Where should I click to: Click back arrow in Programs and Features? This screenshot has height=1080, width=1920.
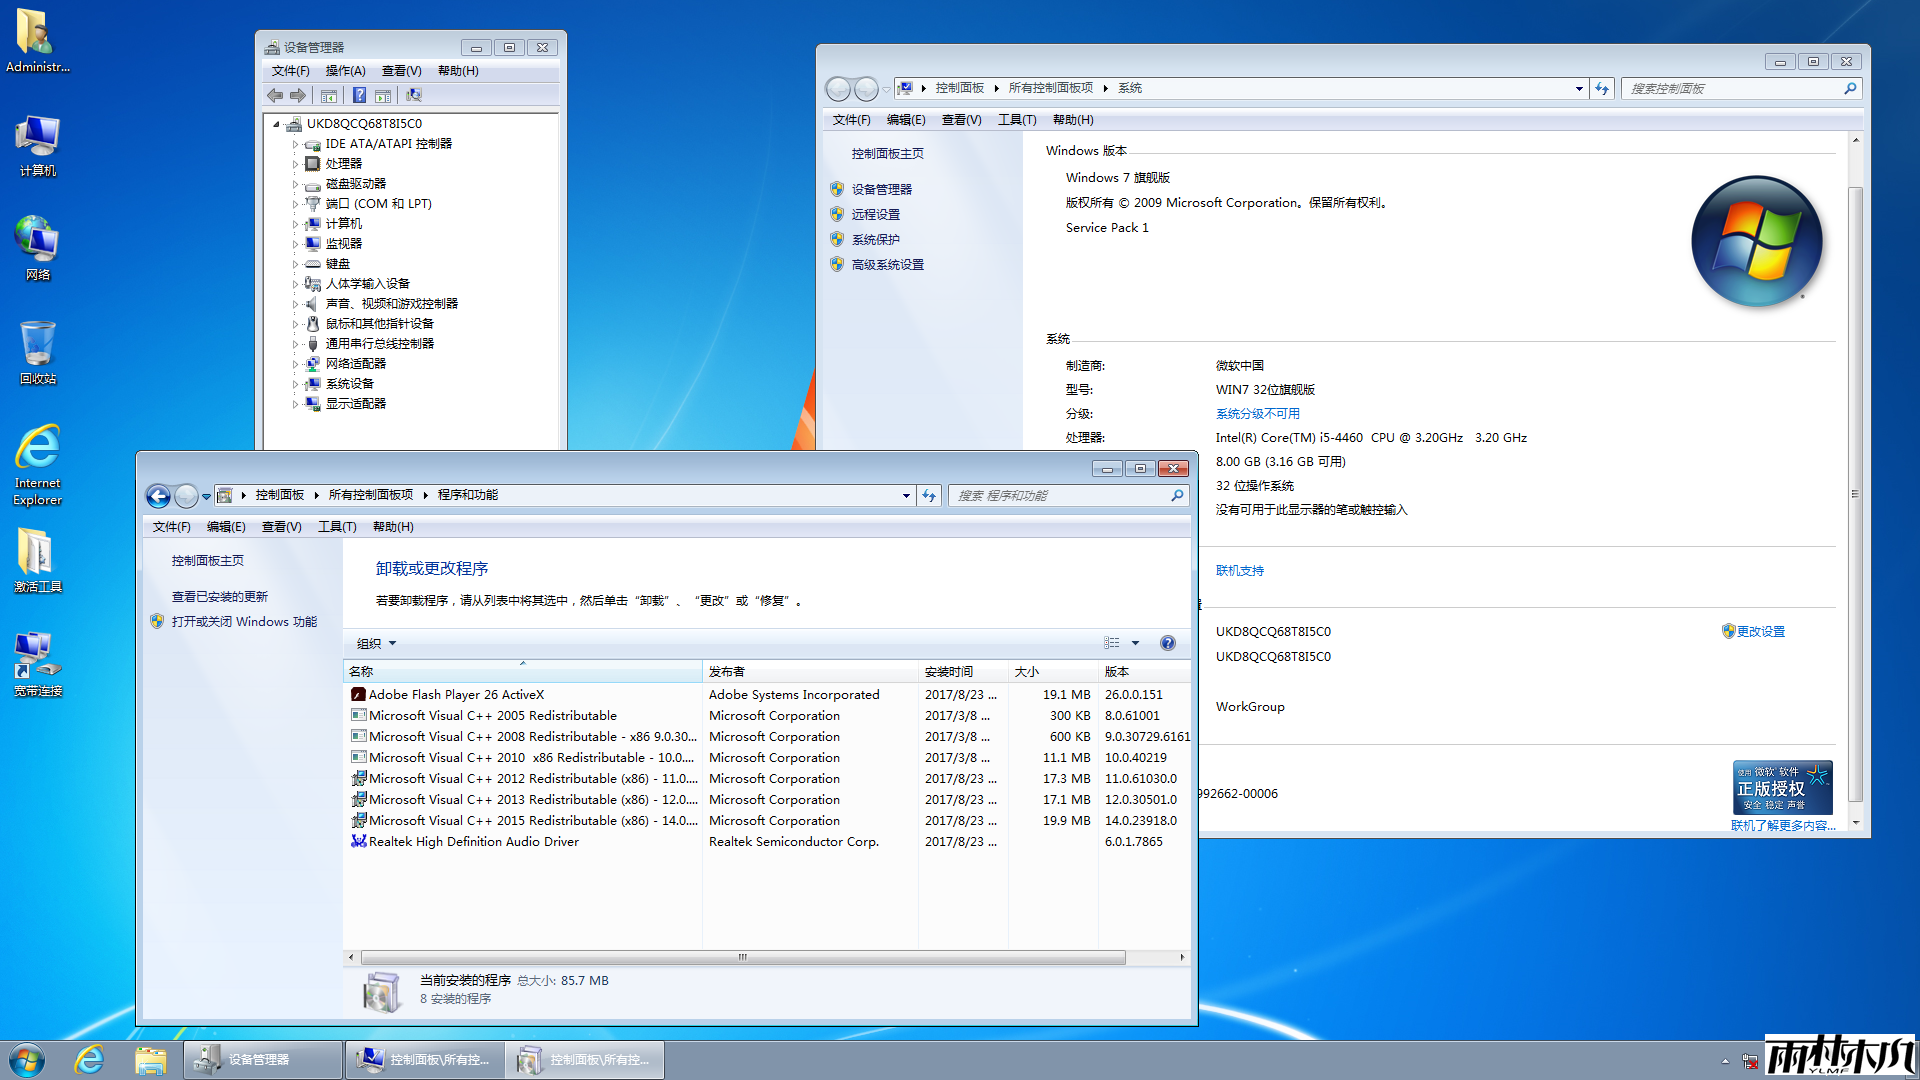click(x=158, y=496)
